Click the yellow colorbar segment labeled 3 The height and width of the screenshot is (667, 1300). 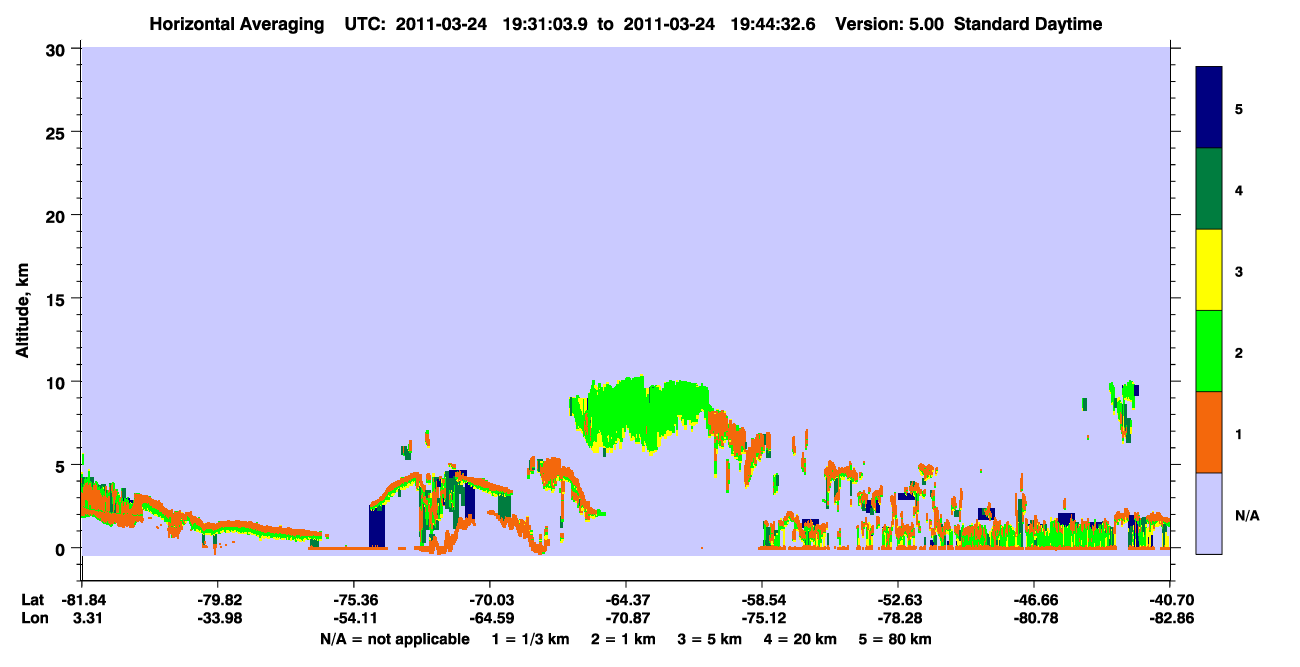1209,270
